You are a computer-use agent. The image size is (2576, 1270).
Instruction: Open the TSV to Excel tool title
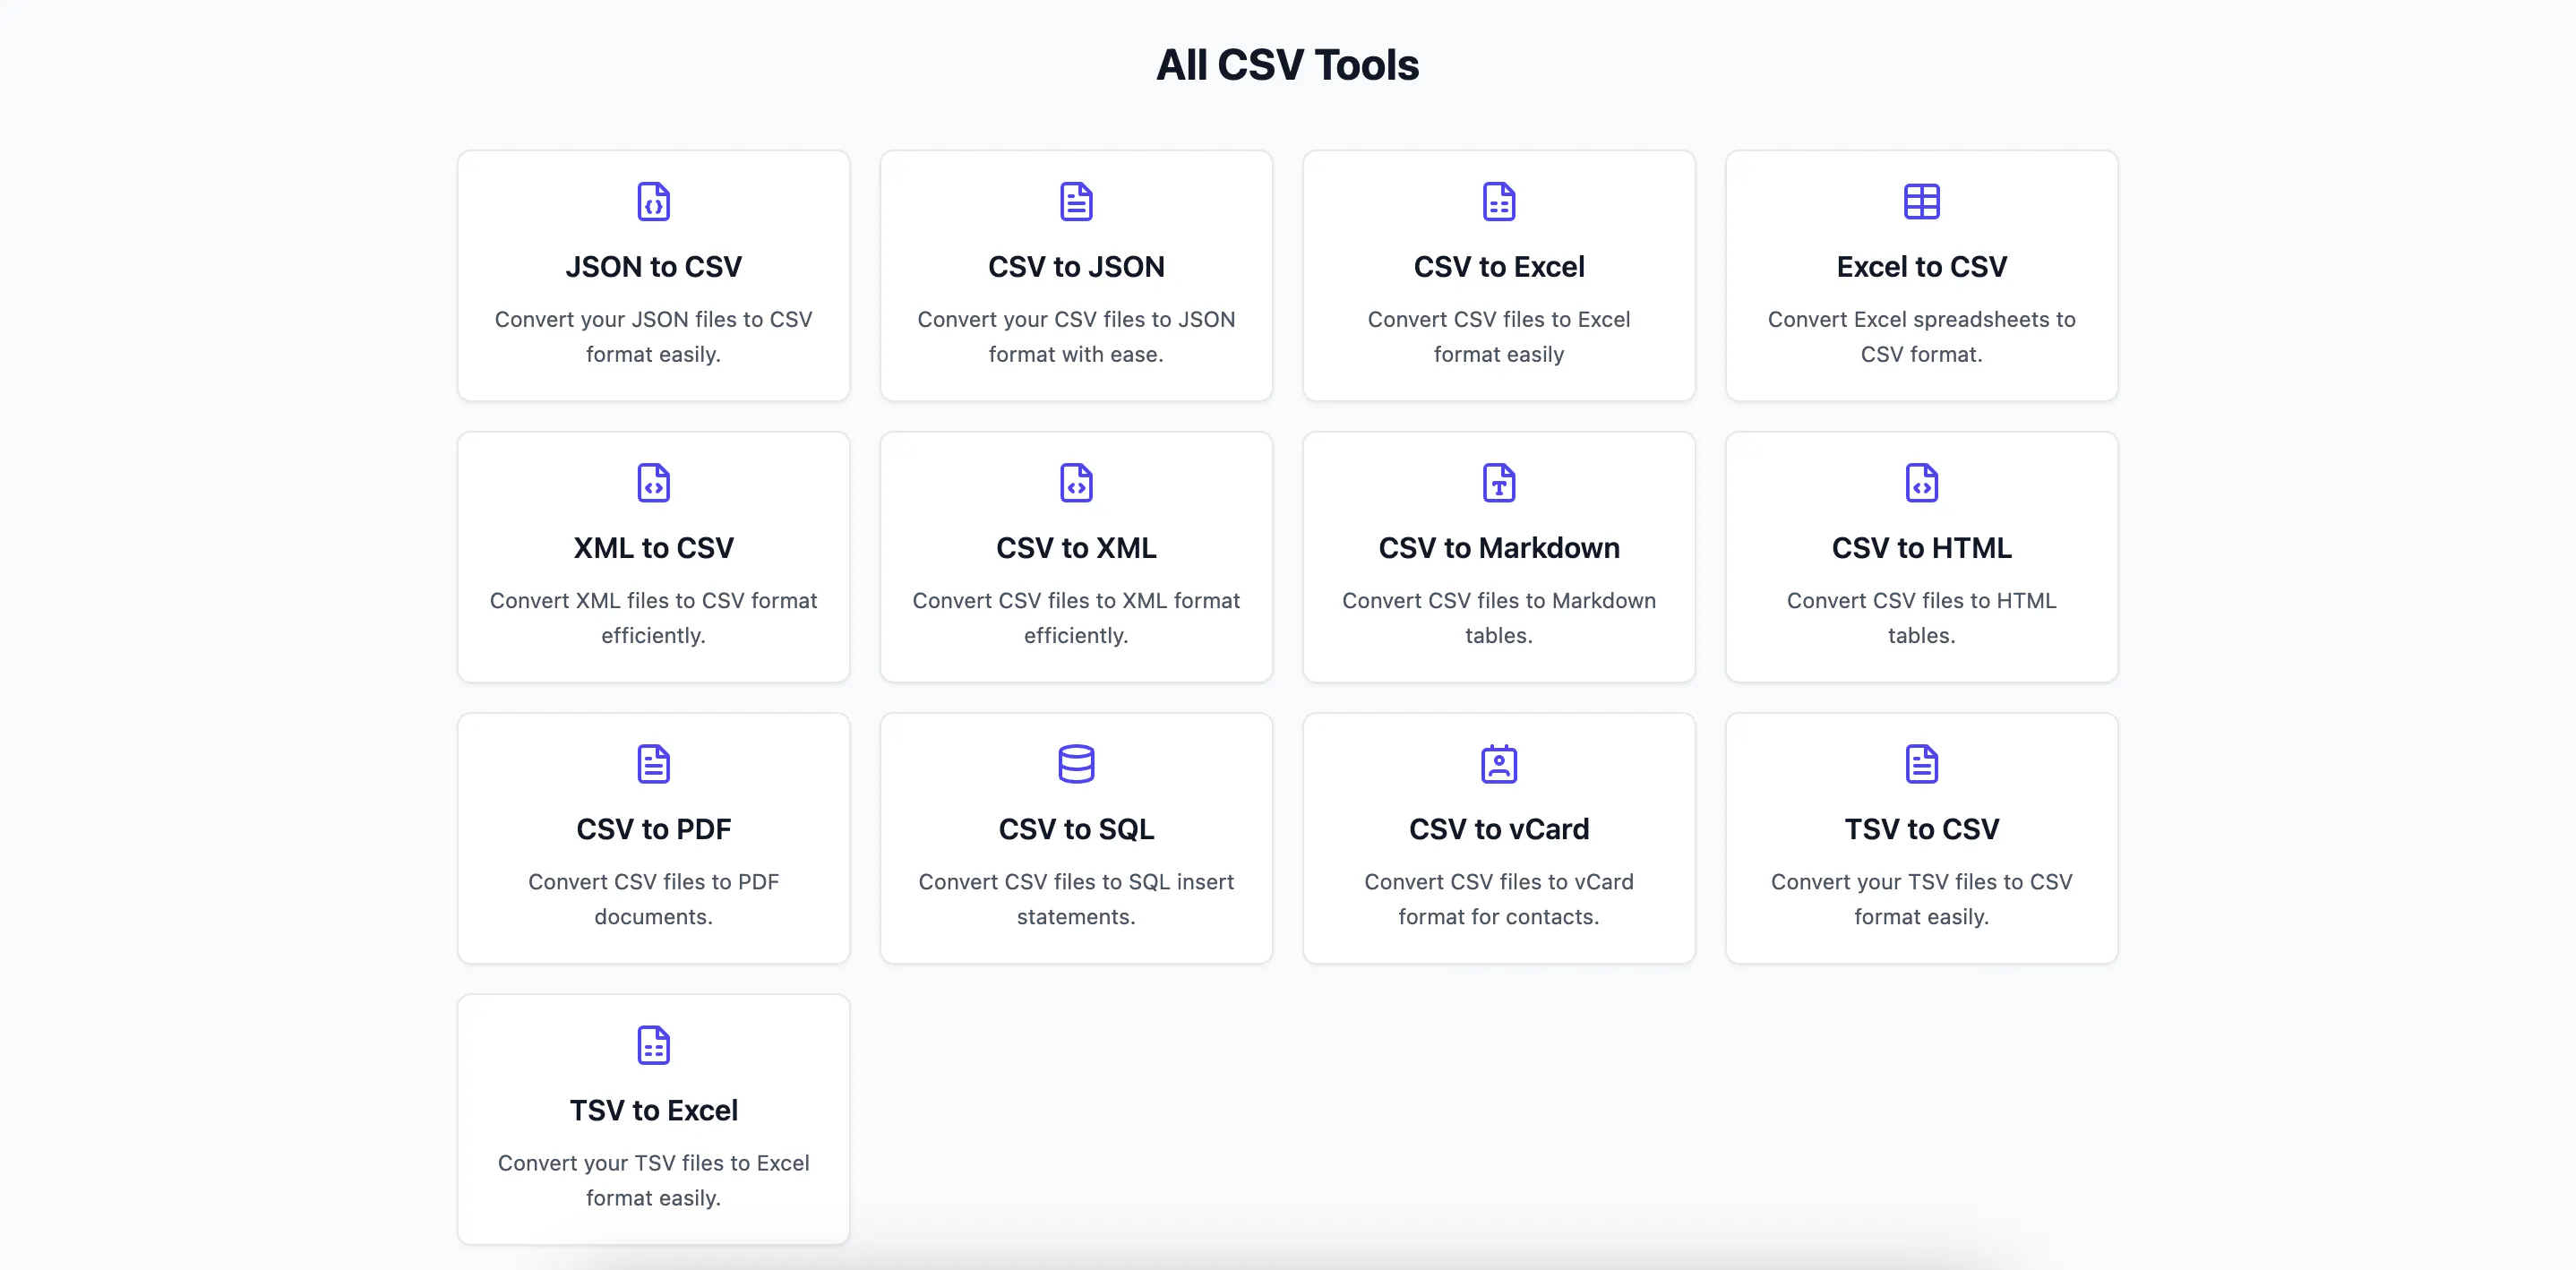[x=653, y=1110]
